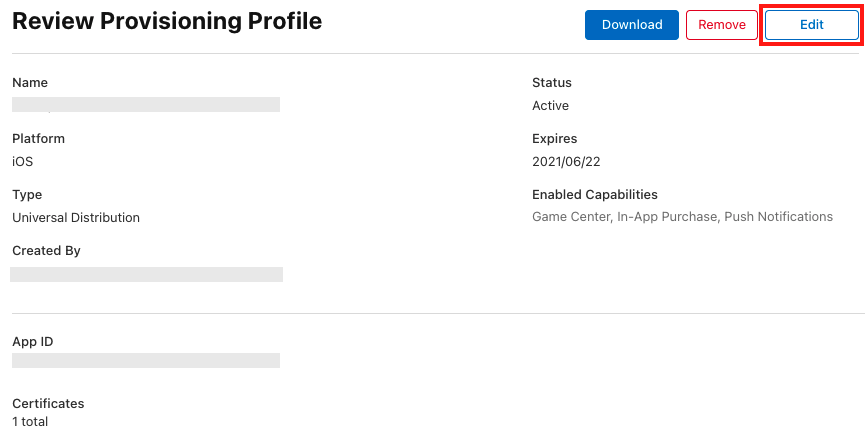This screenshot has width=865, height=437.
Task: Click the Created By label
Action: tap(46, 251)
